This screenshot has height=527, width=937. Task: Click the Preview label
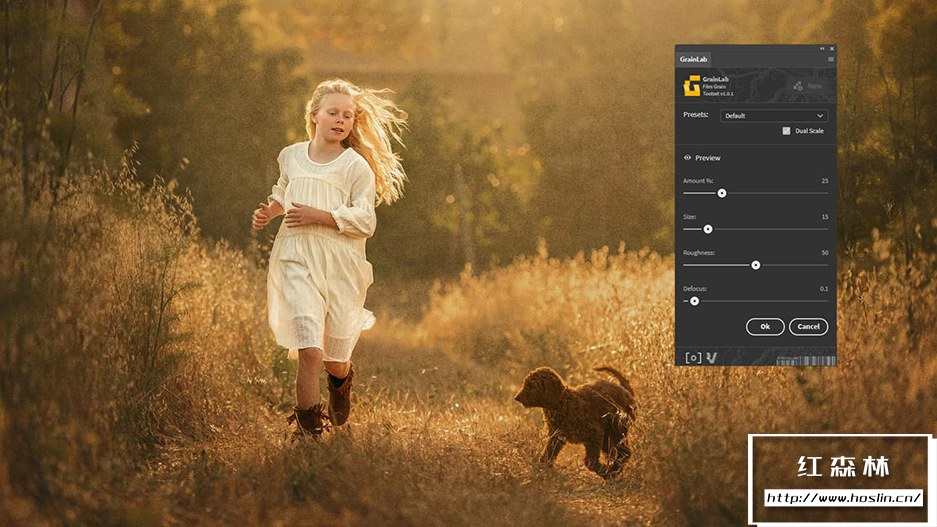point(708,158)
